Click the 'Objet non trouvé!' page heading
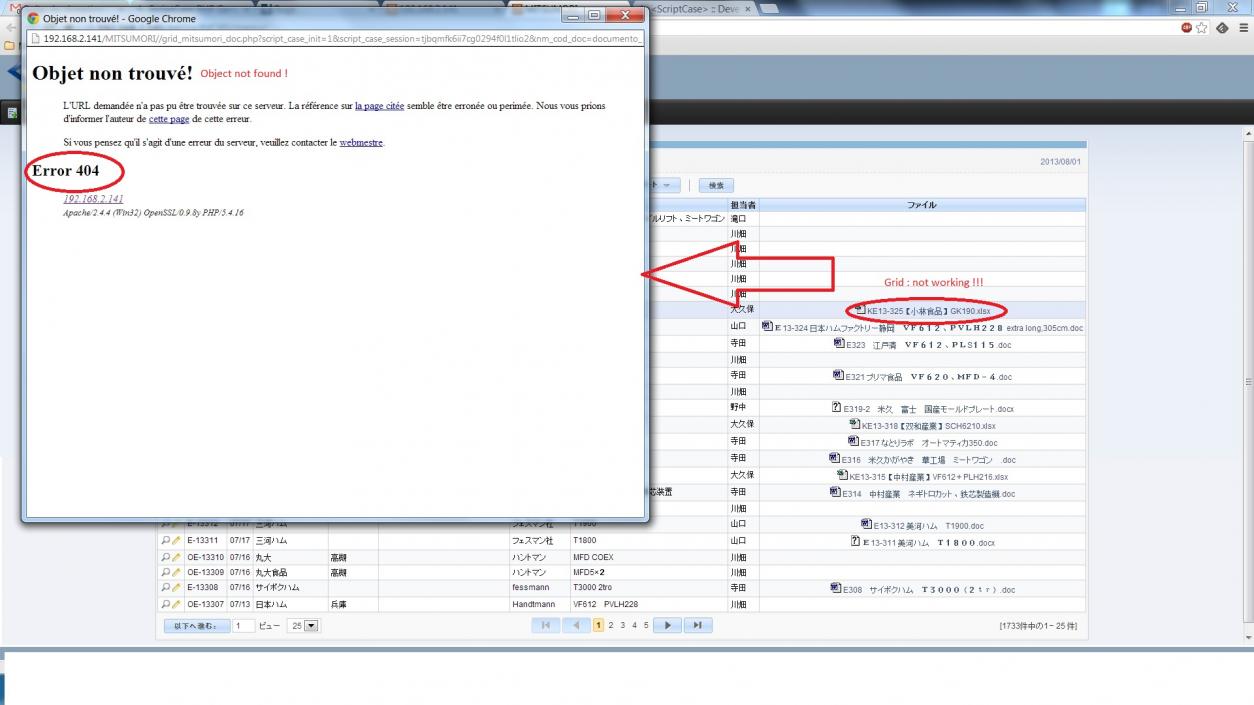 point(112,73)
